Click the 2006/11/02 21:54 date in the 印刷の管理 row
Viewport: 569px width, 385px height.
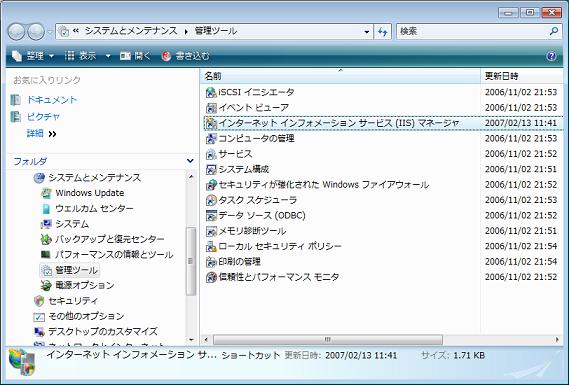pos(521,262)
